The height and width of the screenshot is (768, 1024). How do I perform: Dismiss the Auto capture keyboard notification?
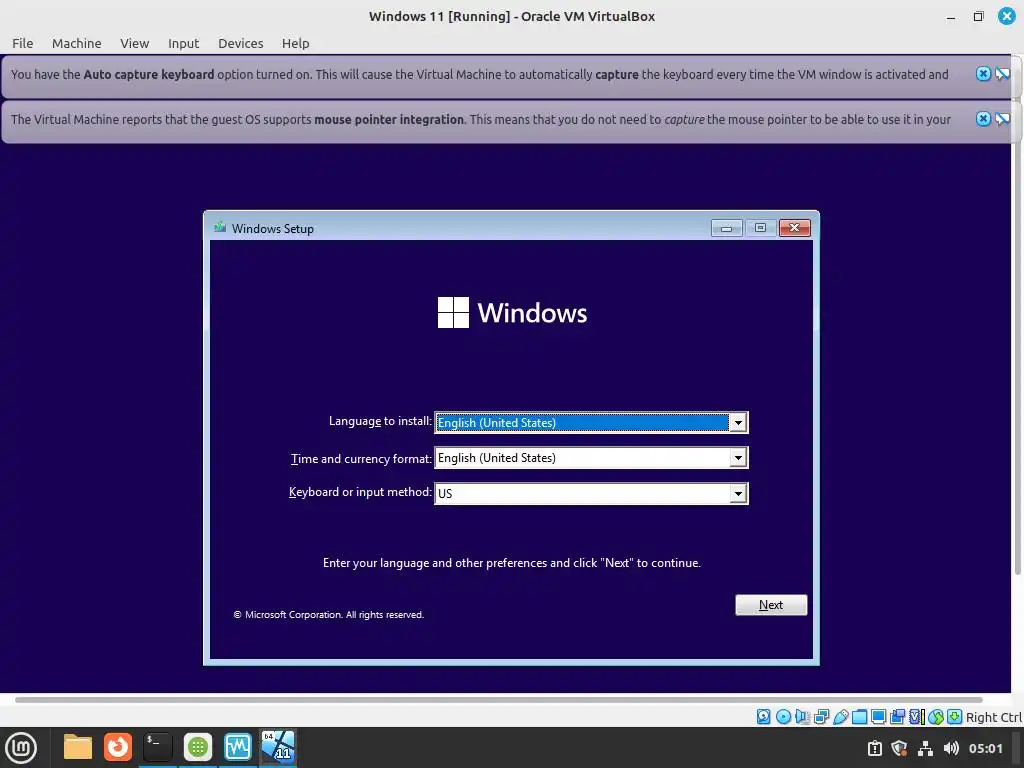tap(983, 74)
